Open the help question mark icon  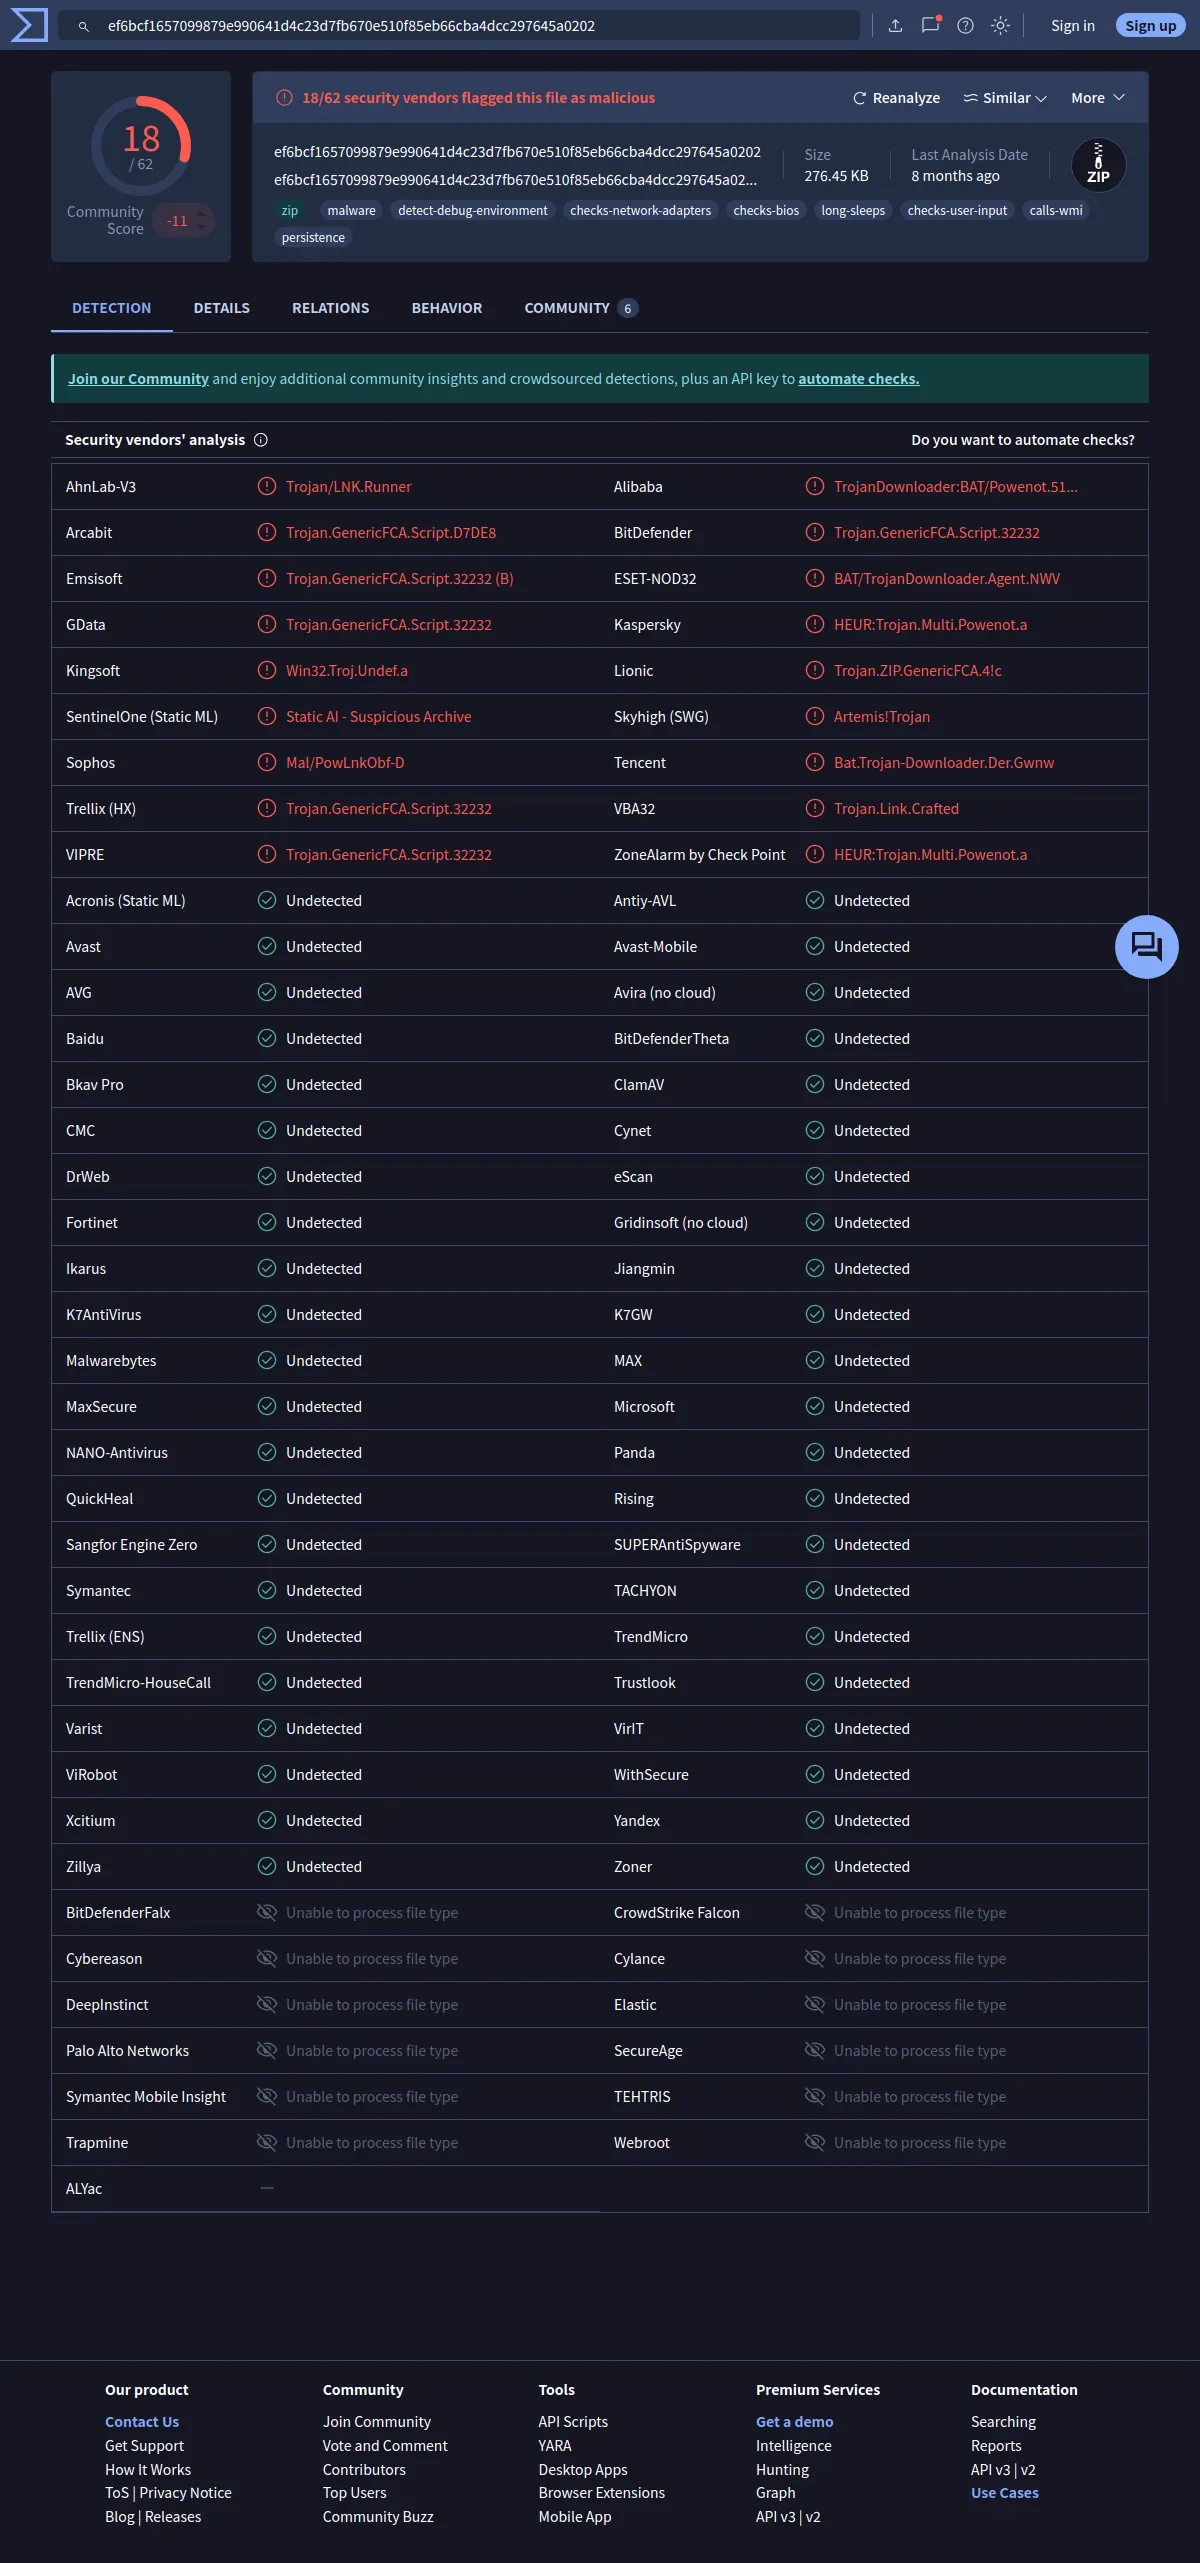(x=965, y=26)
